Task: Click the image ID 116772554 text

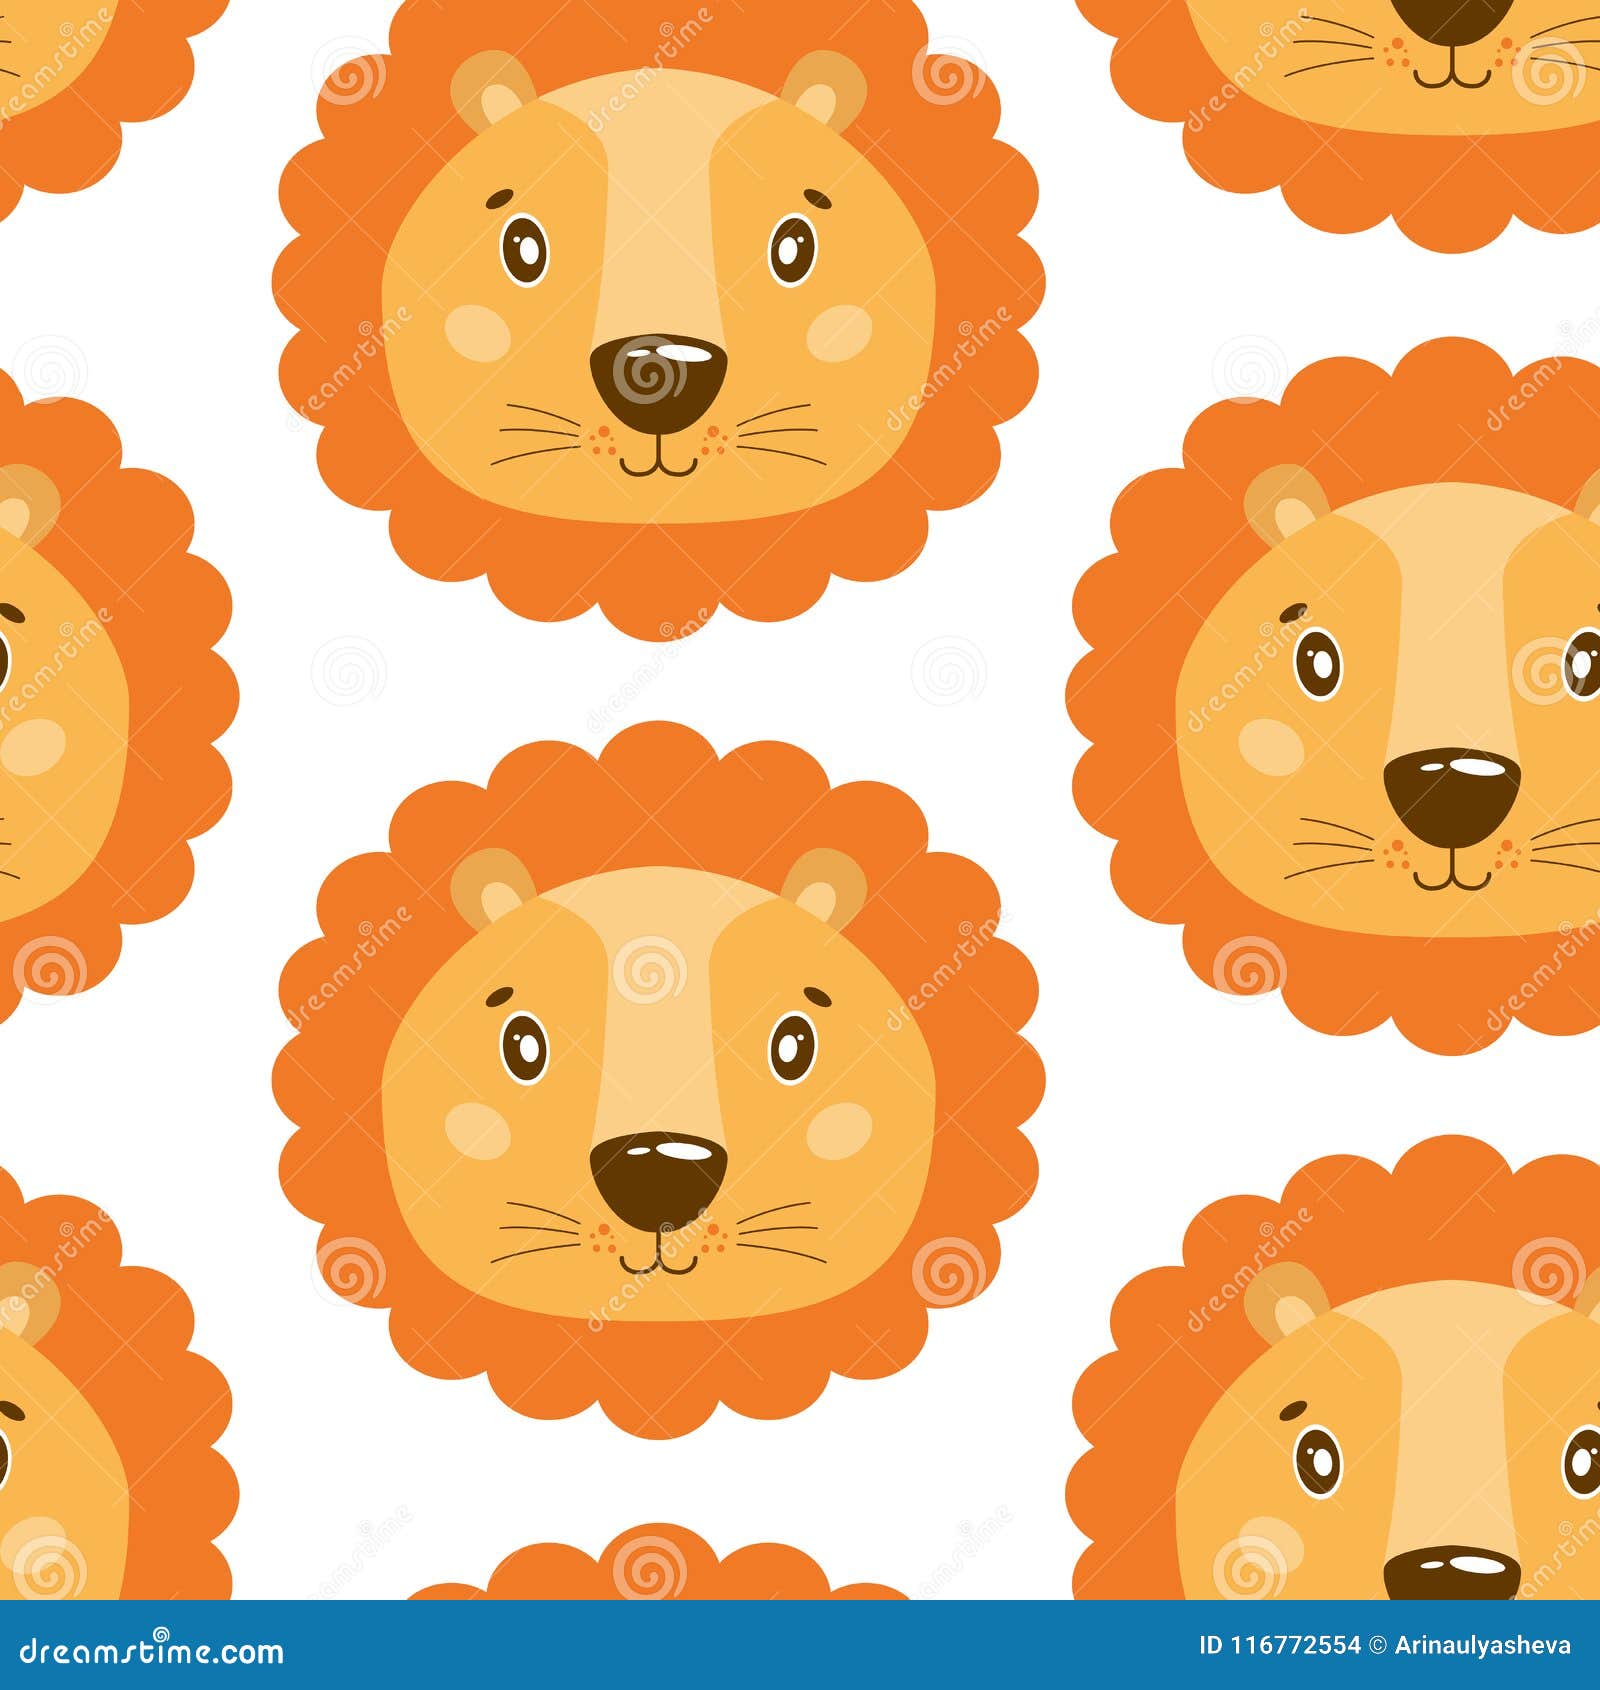Action: click(x=1280, y=1645)
